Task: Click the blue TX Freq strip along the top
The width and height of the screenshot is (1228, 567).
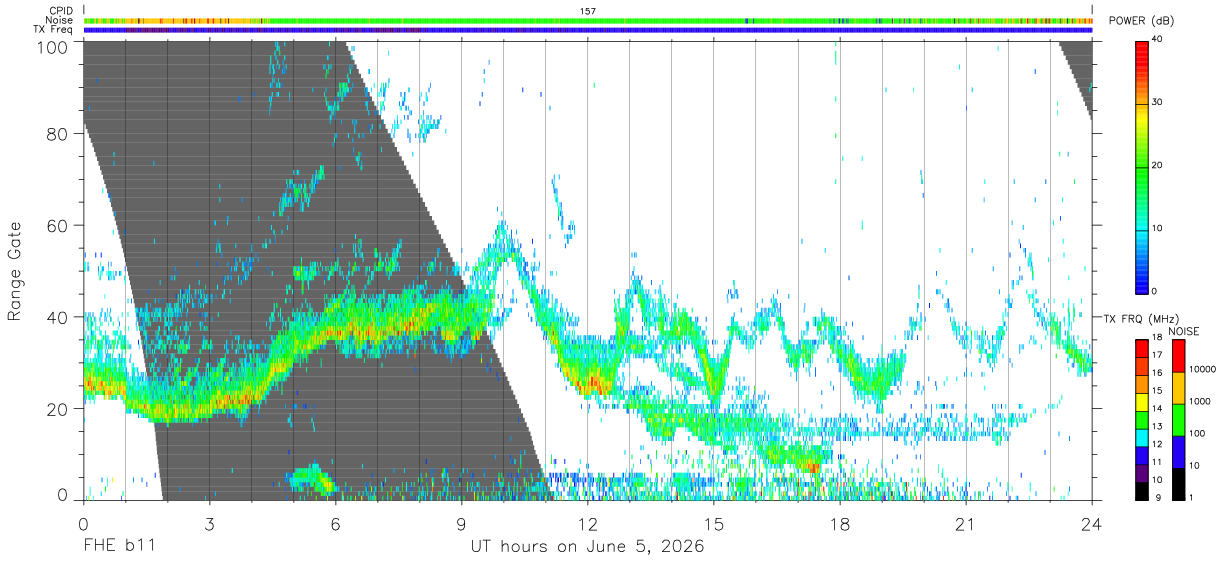Action: click(588, 30)
